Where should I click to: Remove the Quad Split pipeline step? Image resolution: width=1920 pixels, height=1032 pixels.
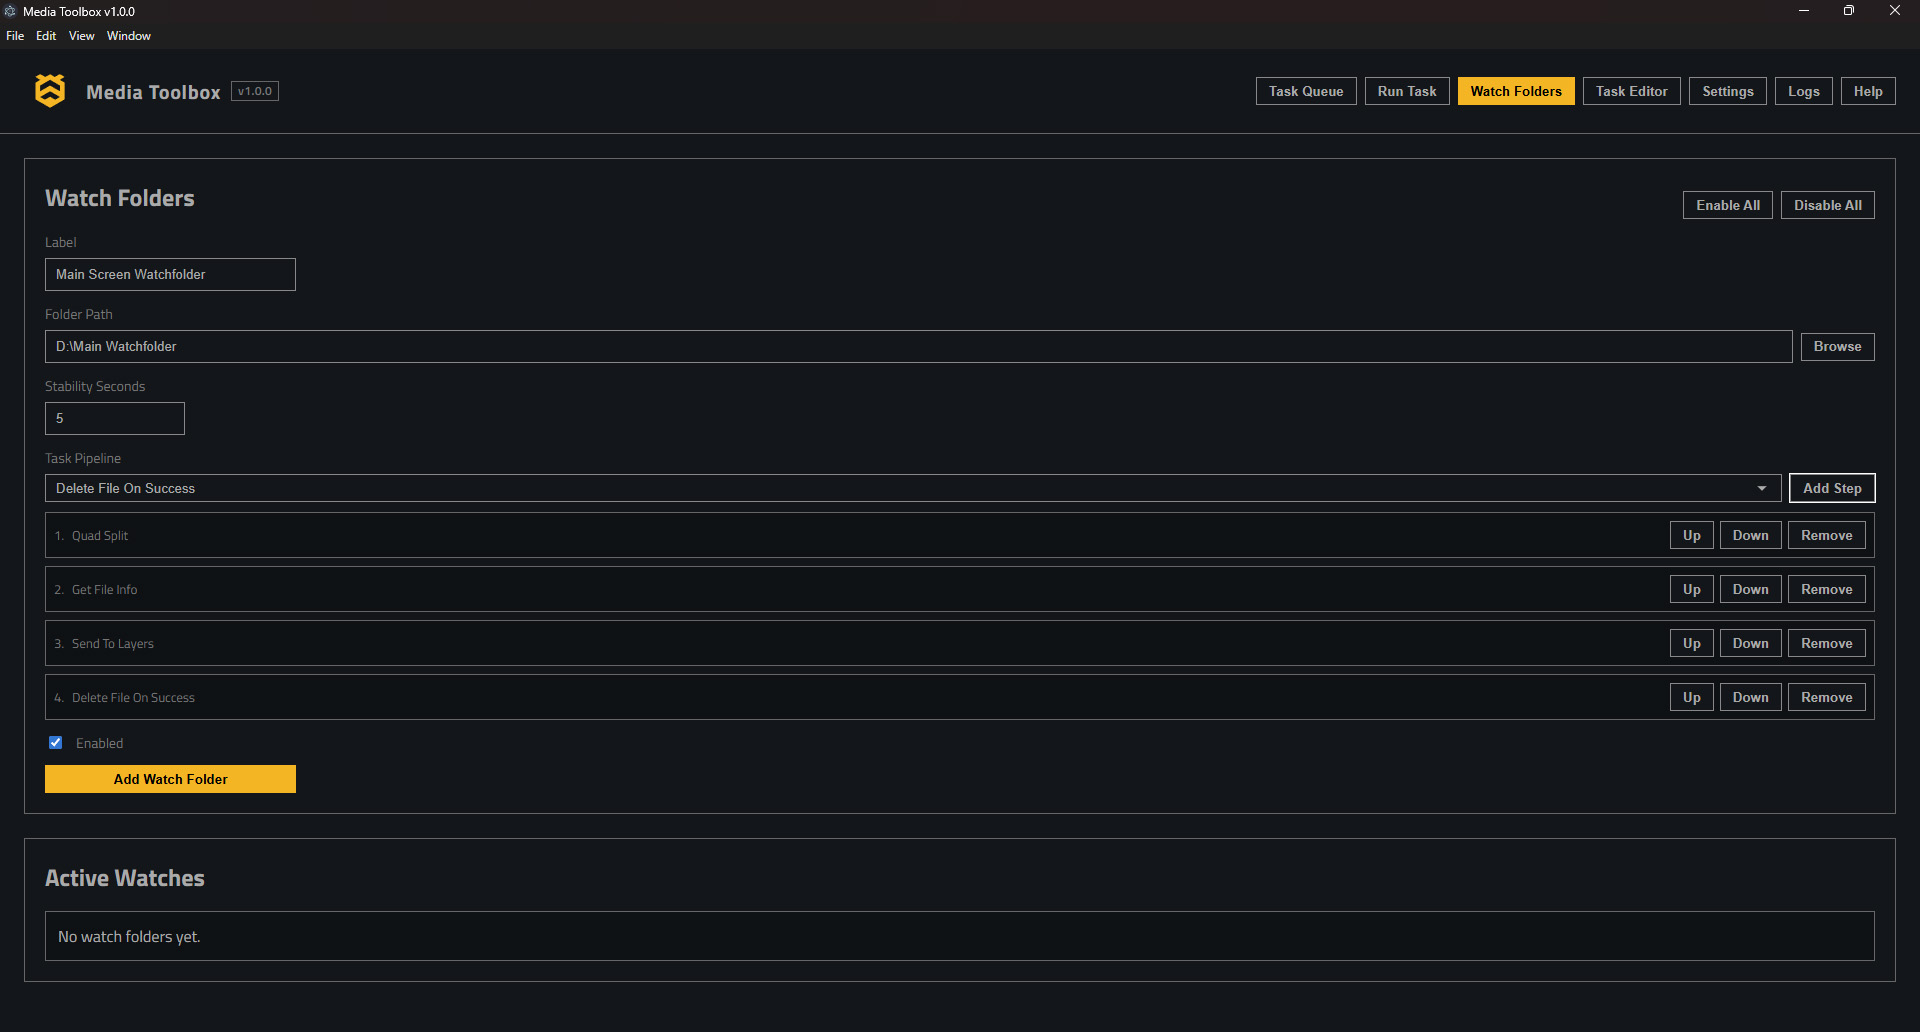pos(1826,535)
